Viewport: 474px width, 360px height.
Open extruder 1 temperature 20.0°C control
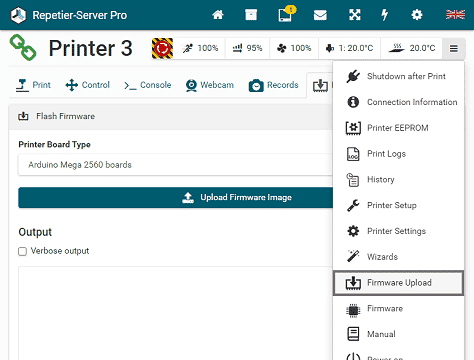point(349,48)
